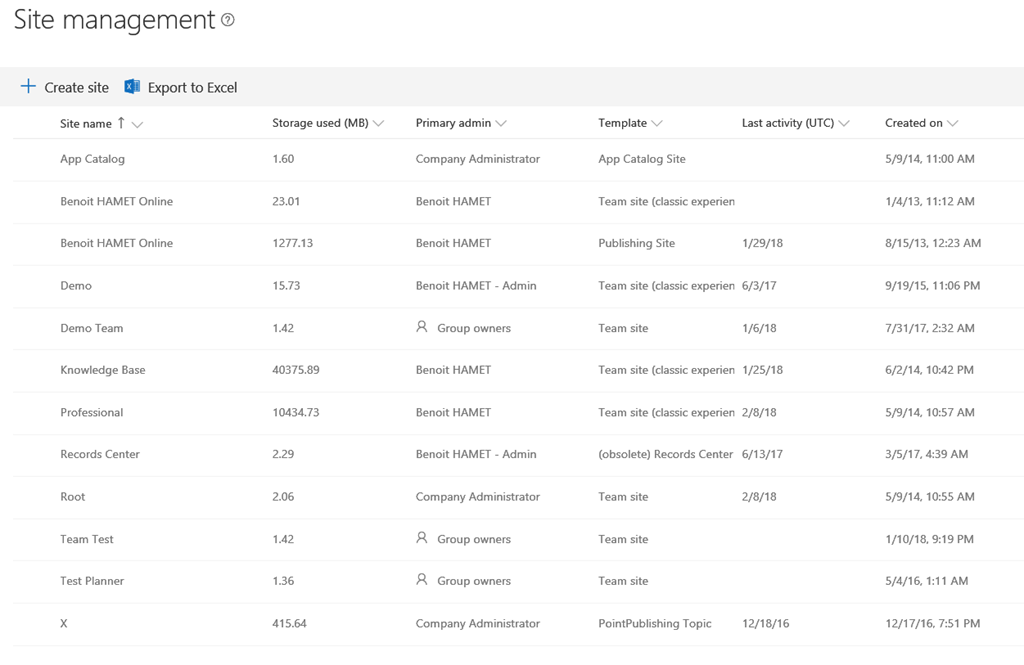Select the Records Center site name
Viewport: 1024px width, 665px height.
[99, 454]
